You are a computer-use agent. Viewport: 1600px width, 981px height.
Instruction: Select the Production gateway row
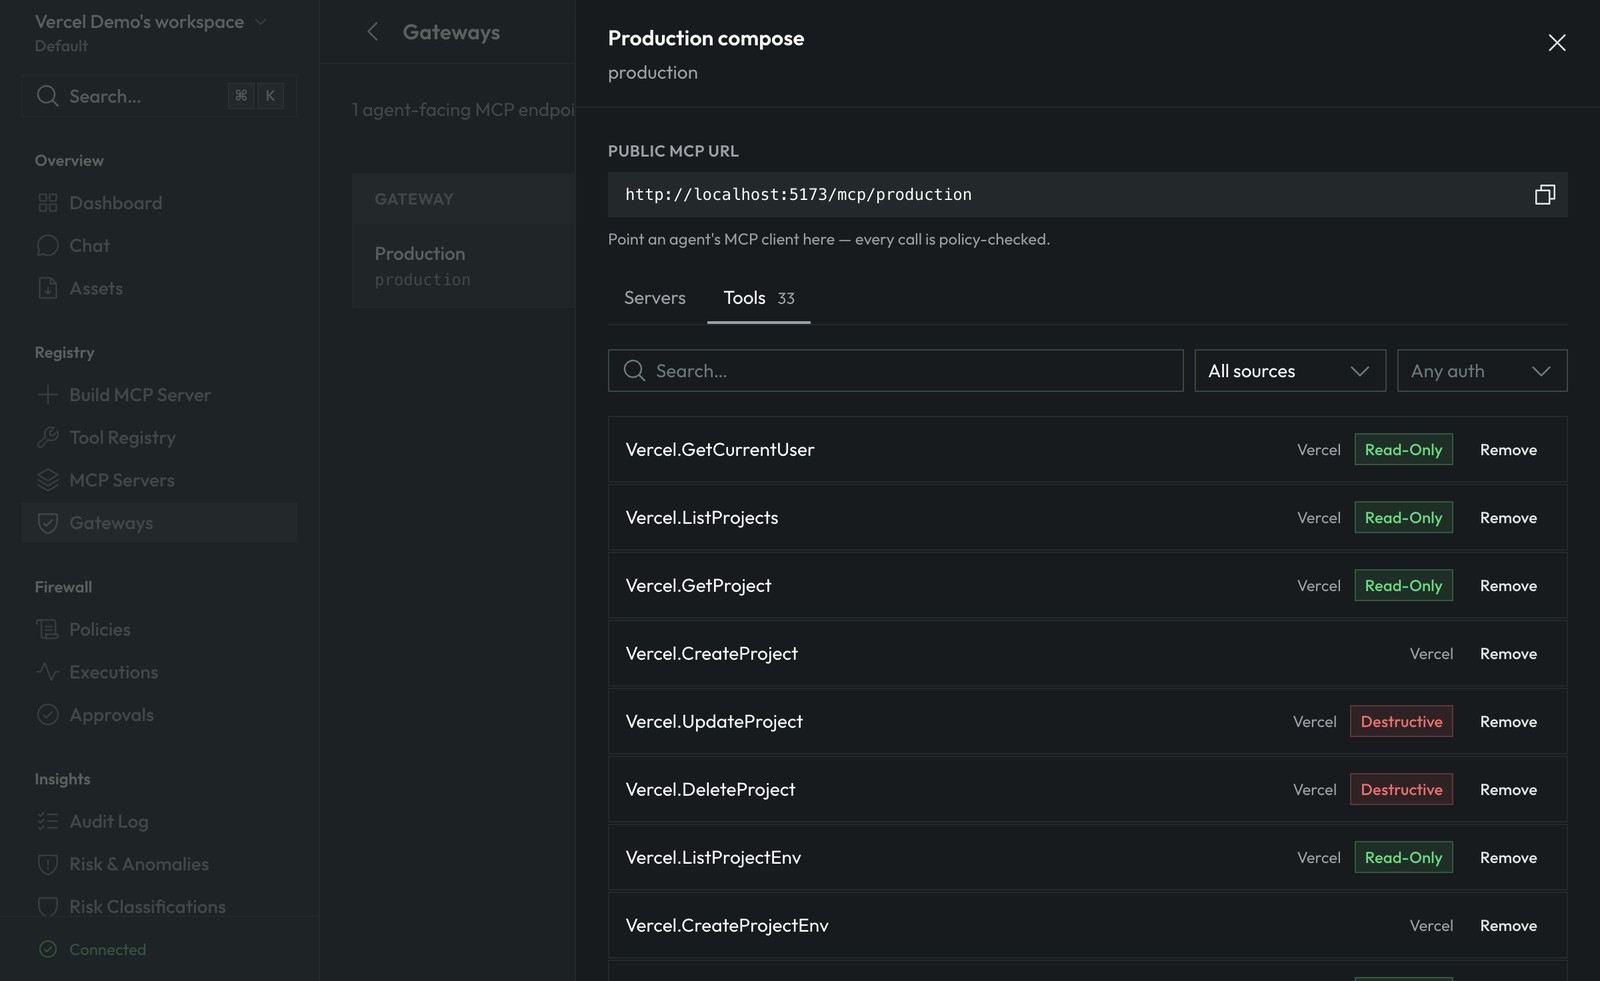pos(464,266)
